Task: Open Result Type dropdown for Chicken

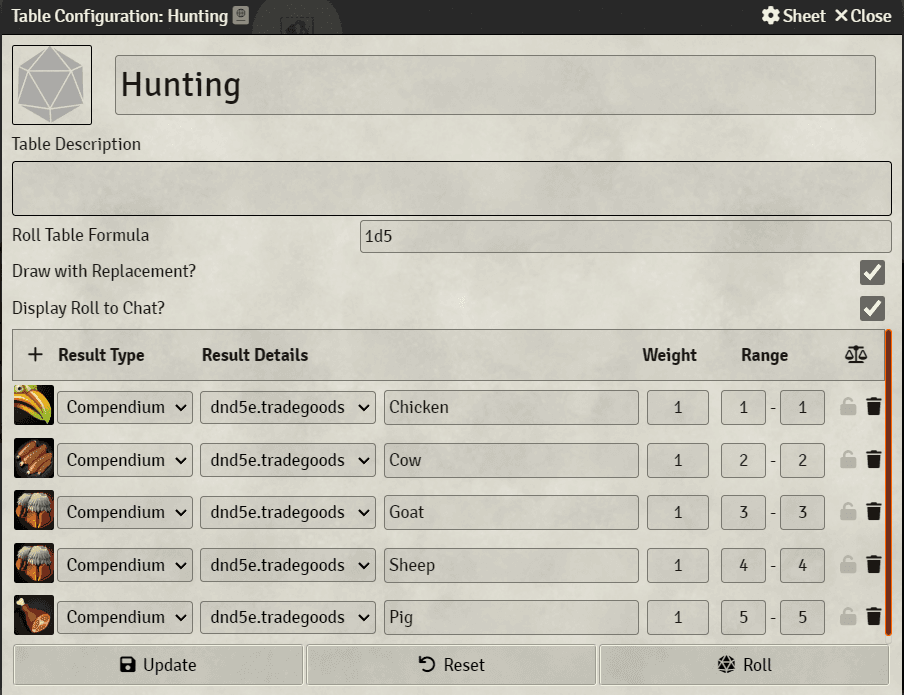Action: 125,407
